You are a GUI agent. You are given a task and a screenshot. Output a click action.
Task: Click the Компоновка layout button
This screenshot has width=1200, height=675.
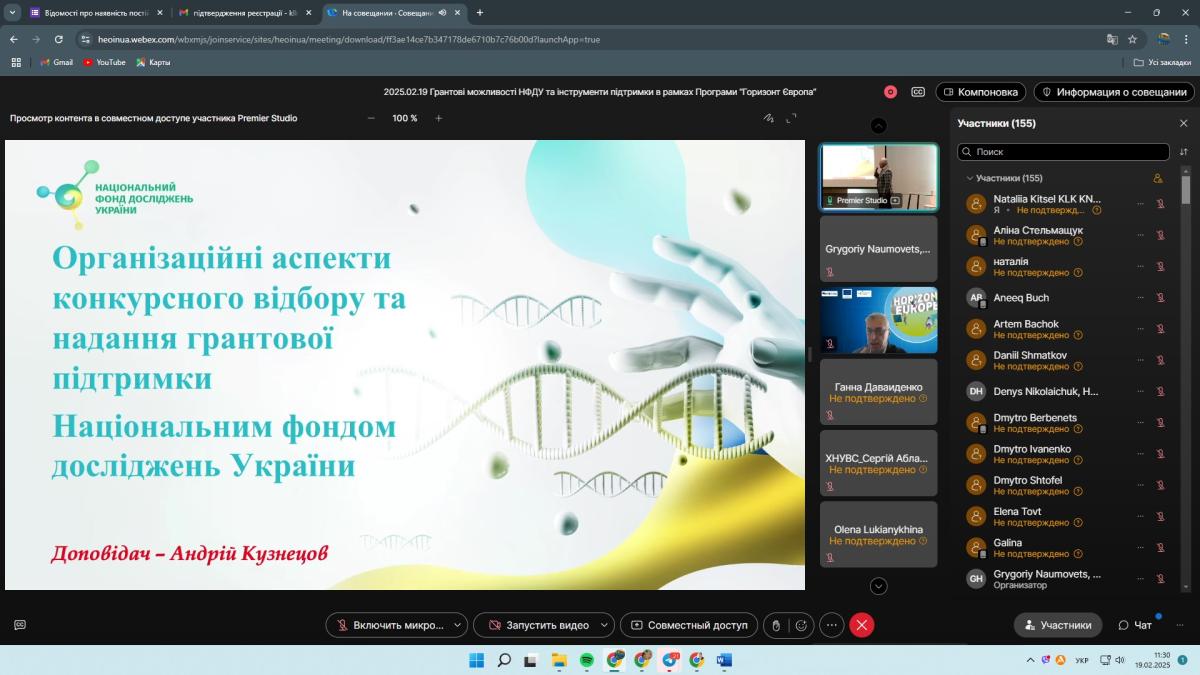pyautogui.click(x=980, y=92)
